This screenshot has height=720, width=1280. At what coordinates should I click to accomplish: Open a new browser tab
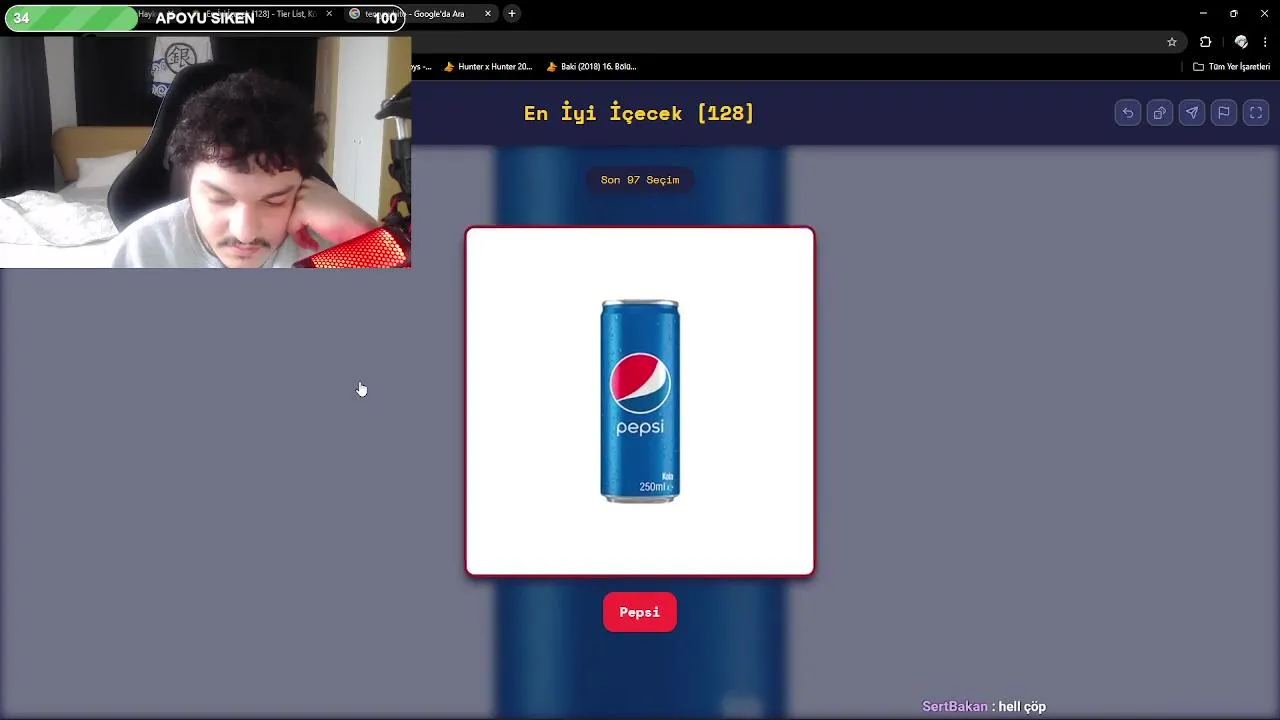coord(512,14)
